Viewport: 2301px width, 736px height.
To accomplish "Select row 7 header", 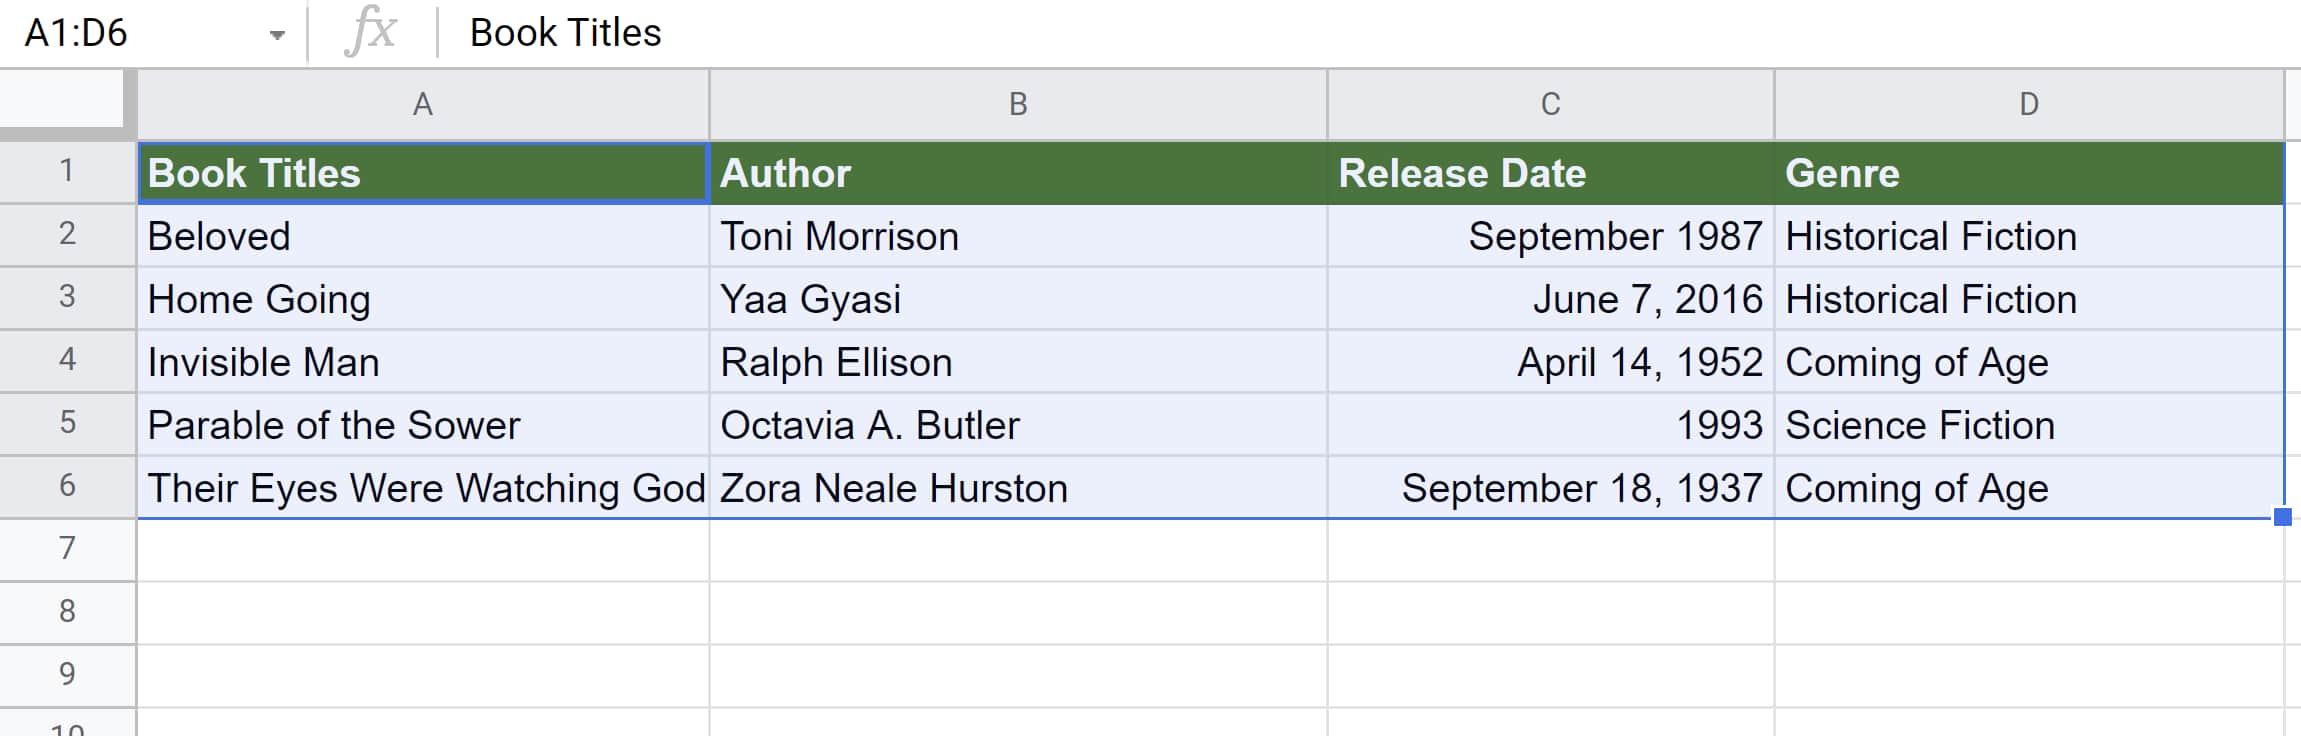I will tap(67, 549).
